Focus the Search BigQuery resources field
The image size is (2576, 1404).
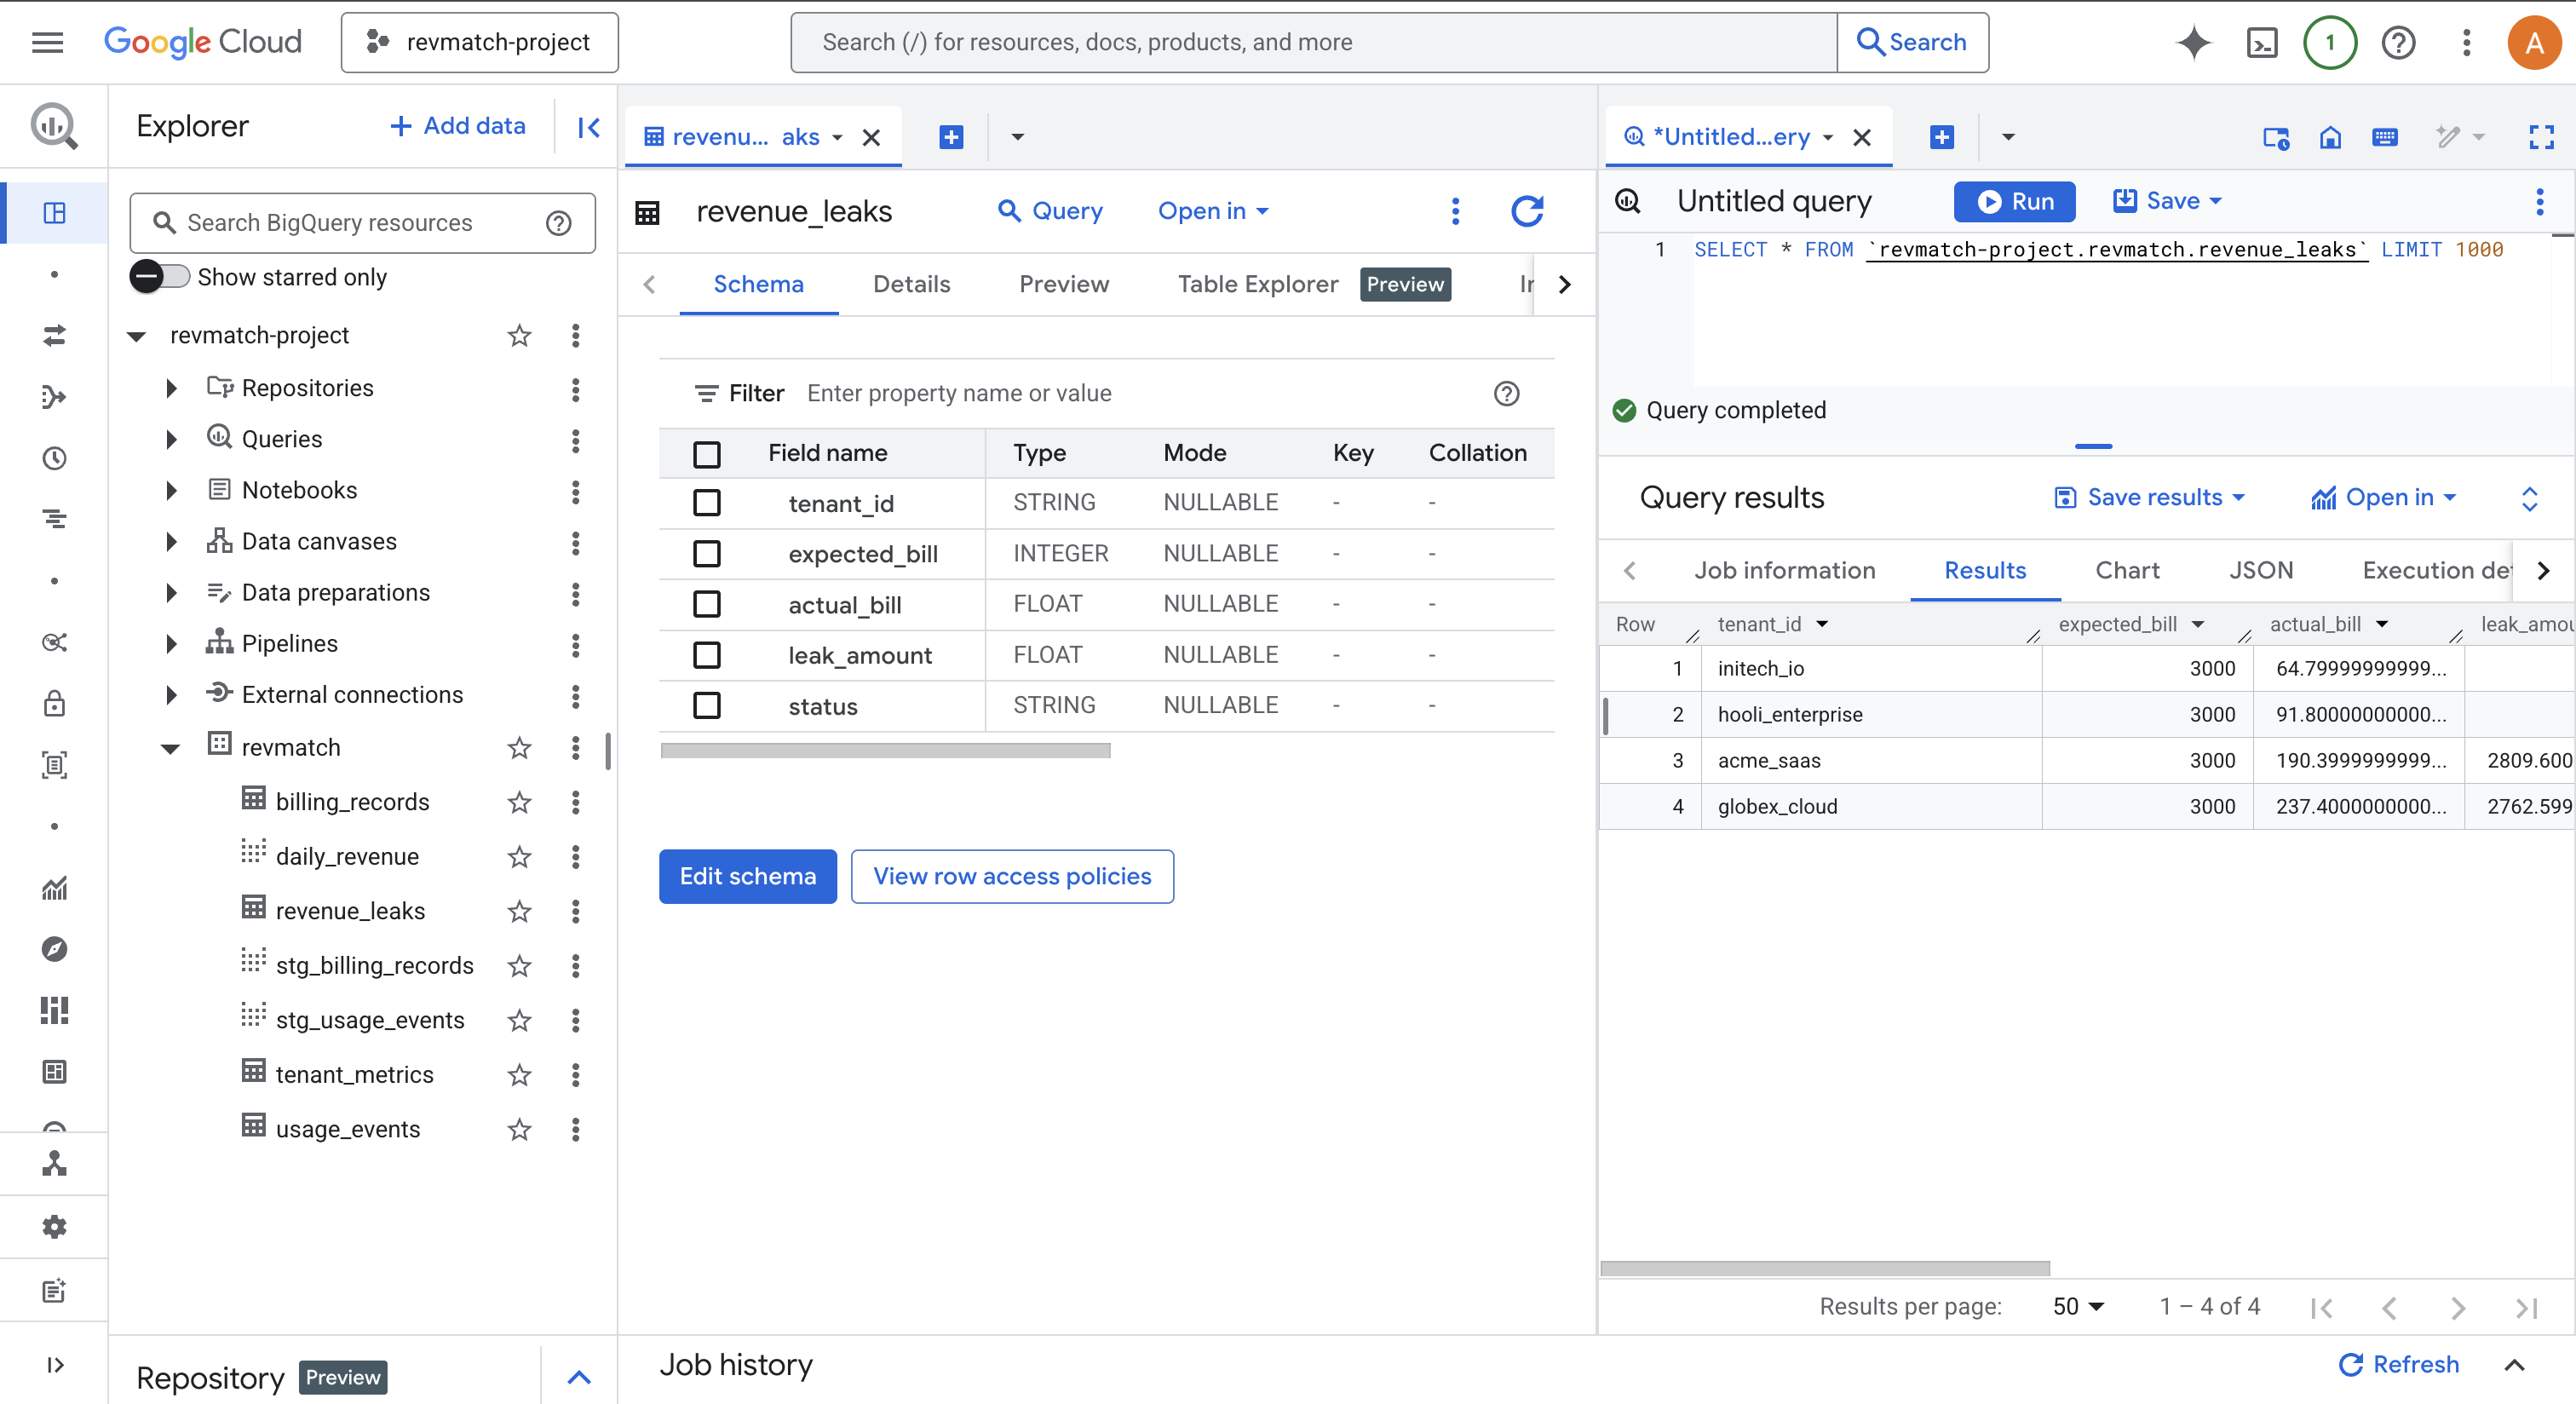pos(362,223)
